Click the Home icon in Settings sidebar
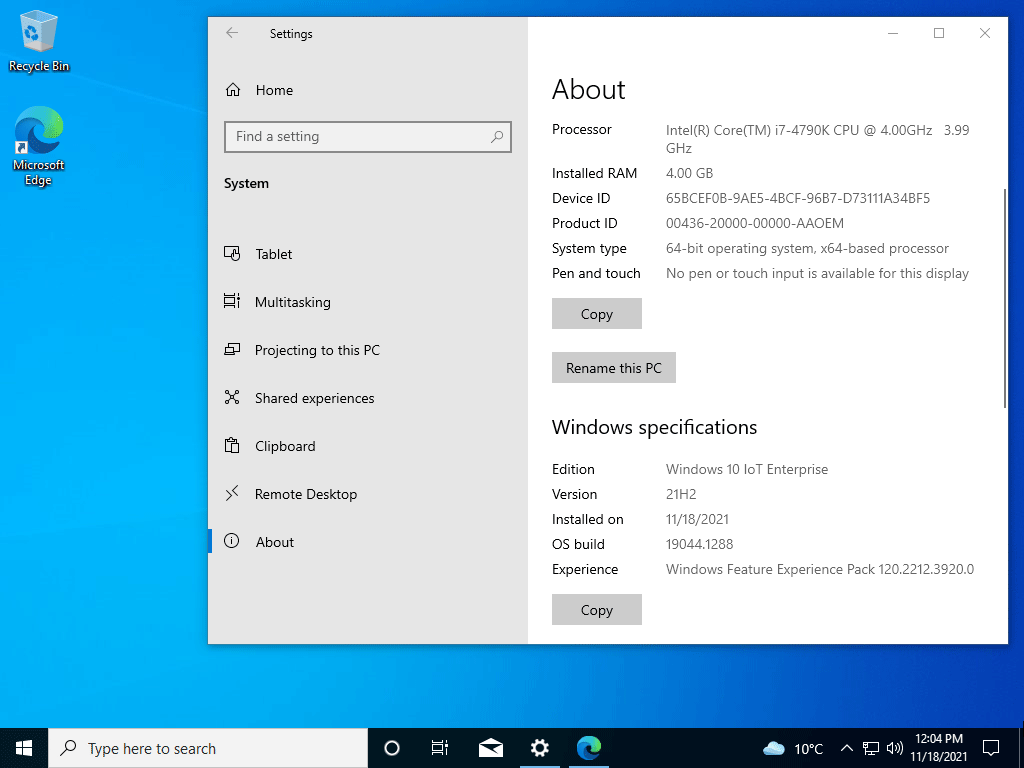Screen dimensions: 1024x768 [232, 90]
